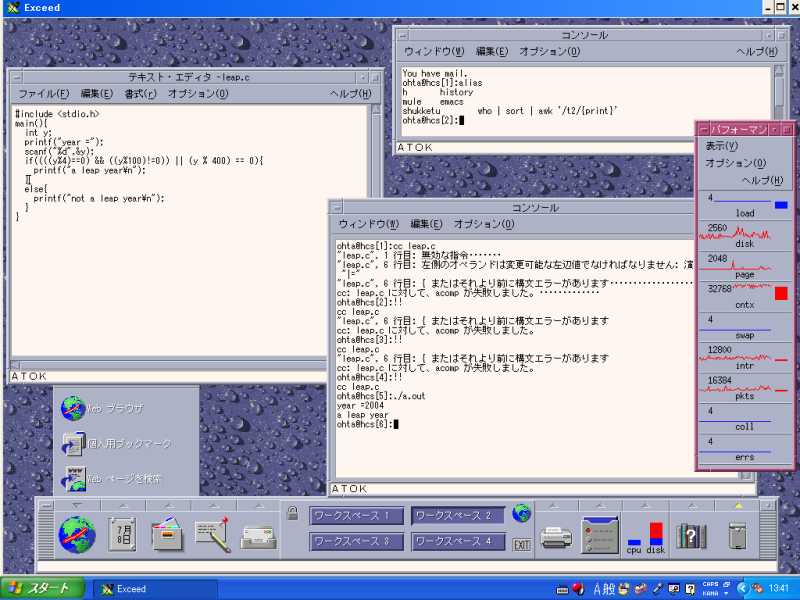This screenshot has width=800, height=600.
Task: Toggle KANA in the IME language bar
Action: [x=710, y=593]
